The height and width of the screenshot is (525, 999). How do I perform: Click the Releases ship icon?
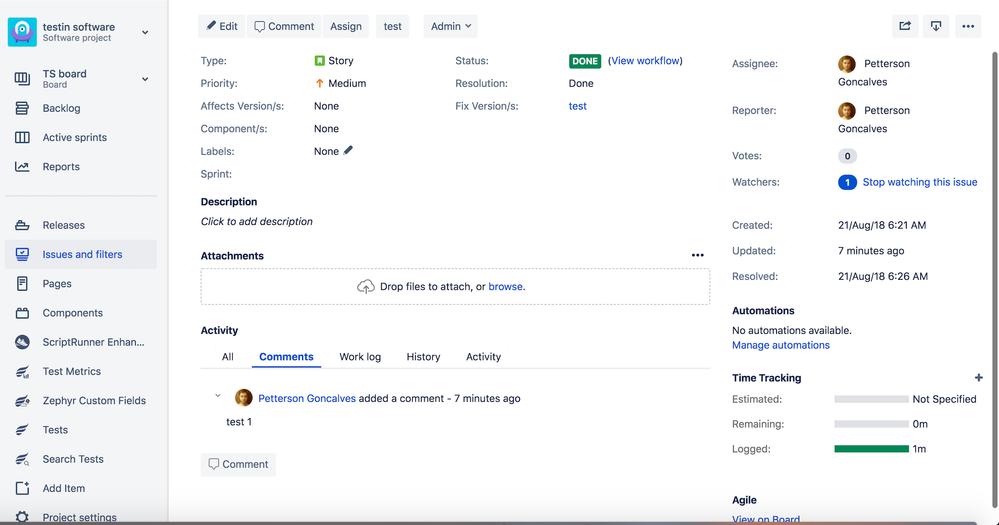tap(22, 226)
